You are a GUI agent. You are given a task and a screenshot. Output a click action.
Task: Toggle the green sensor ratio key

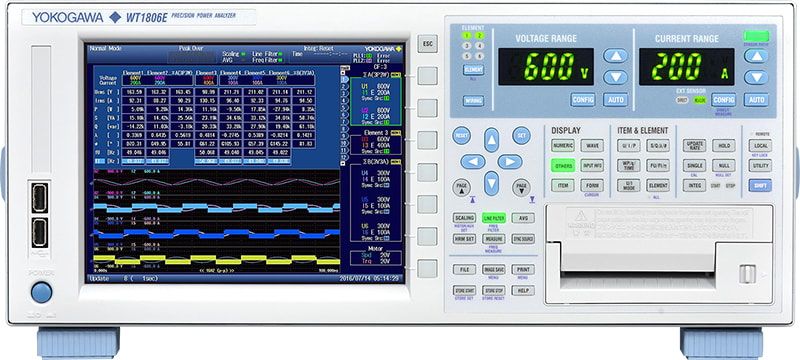[x=756, y=36]
